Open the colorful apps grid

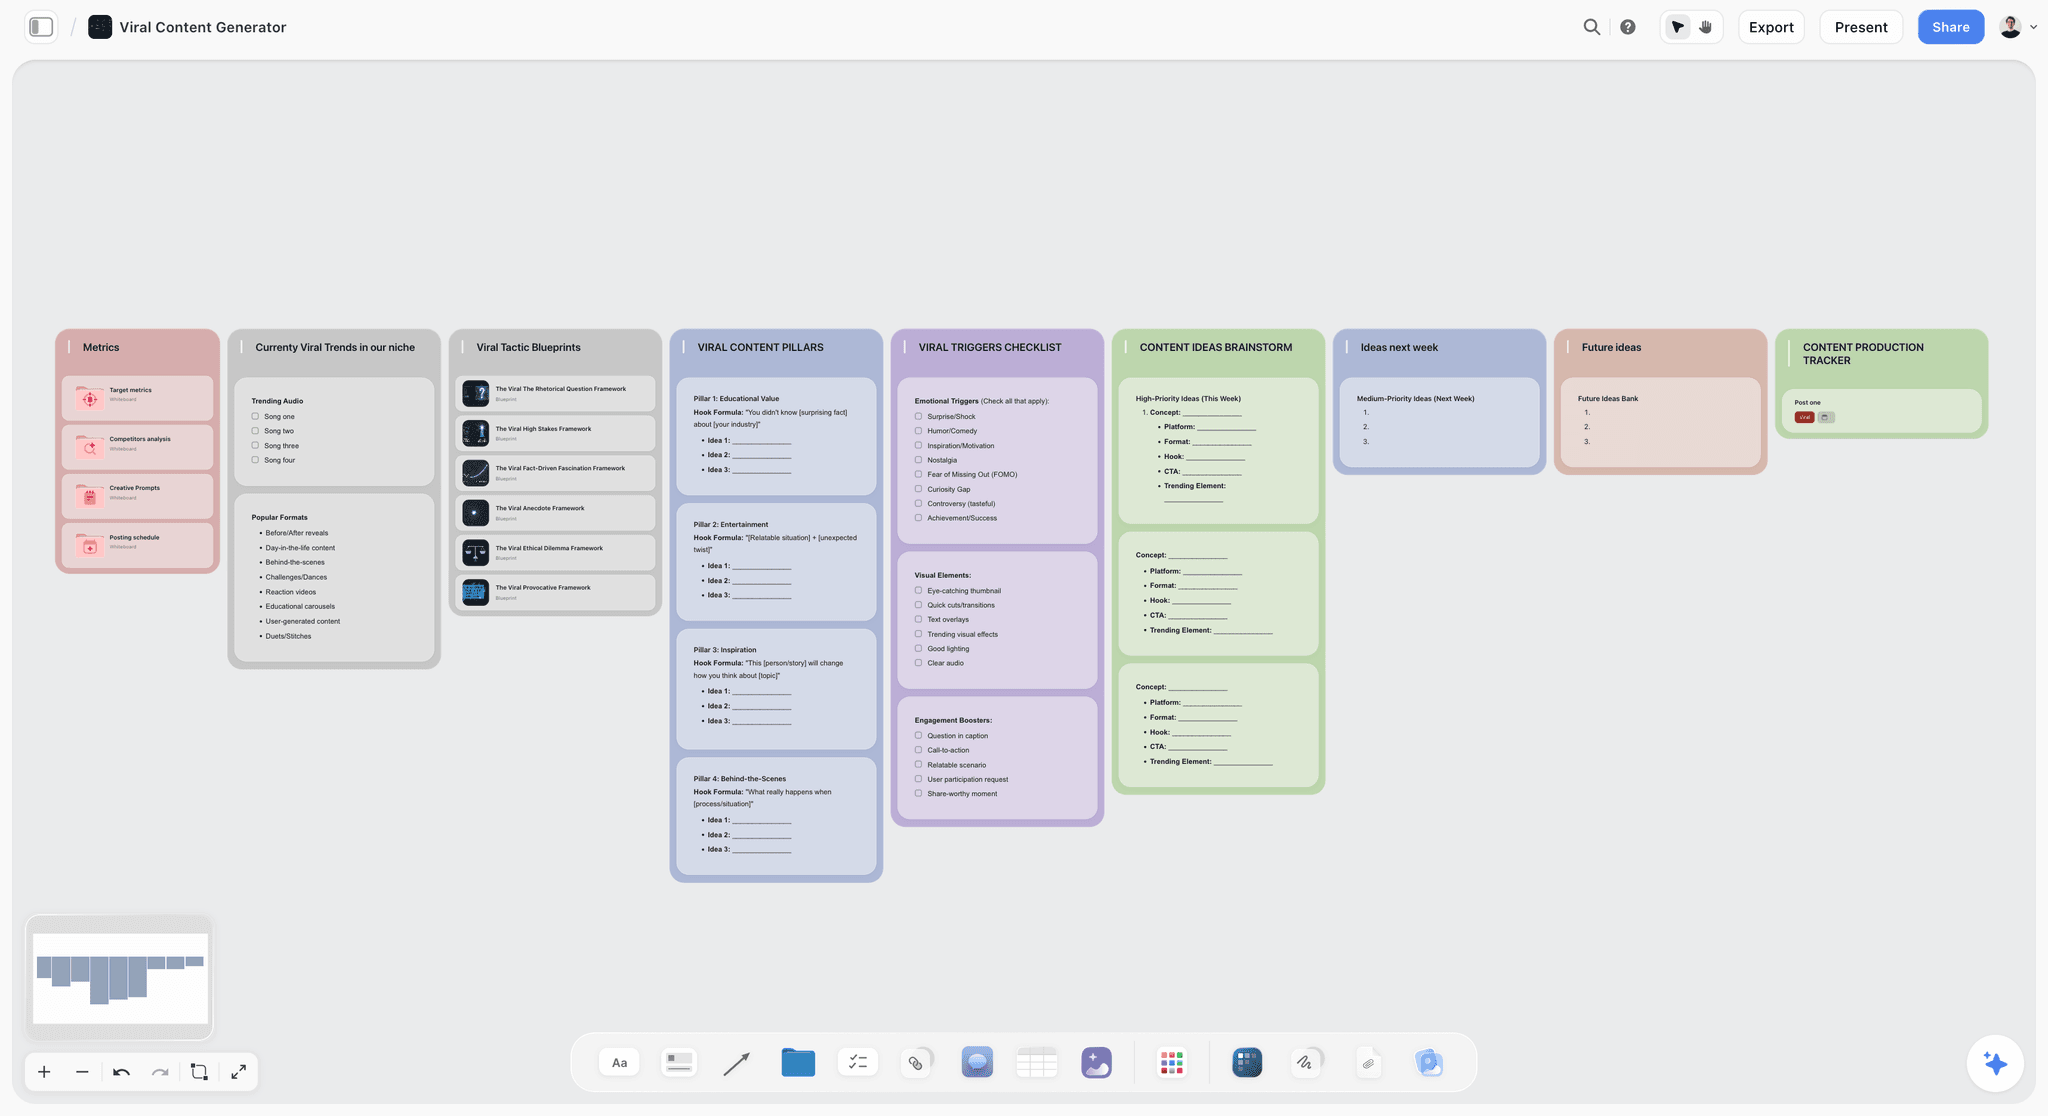pos(1171,1062)
